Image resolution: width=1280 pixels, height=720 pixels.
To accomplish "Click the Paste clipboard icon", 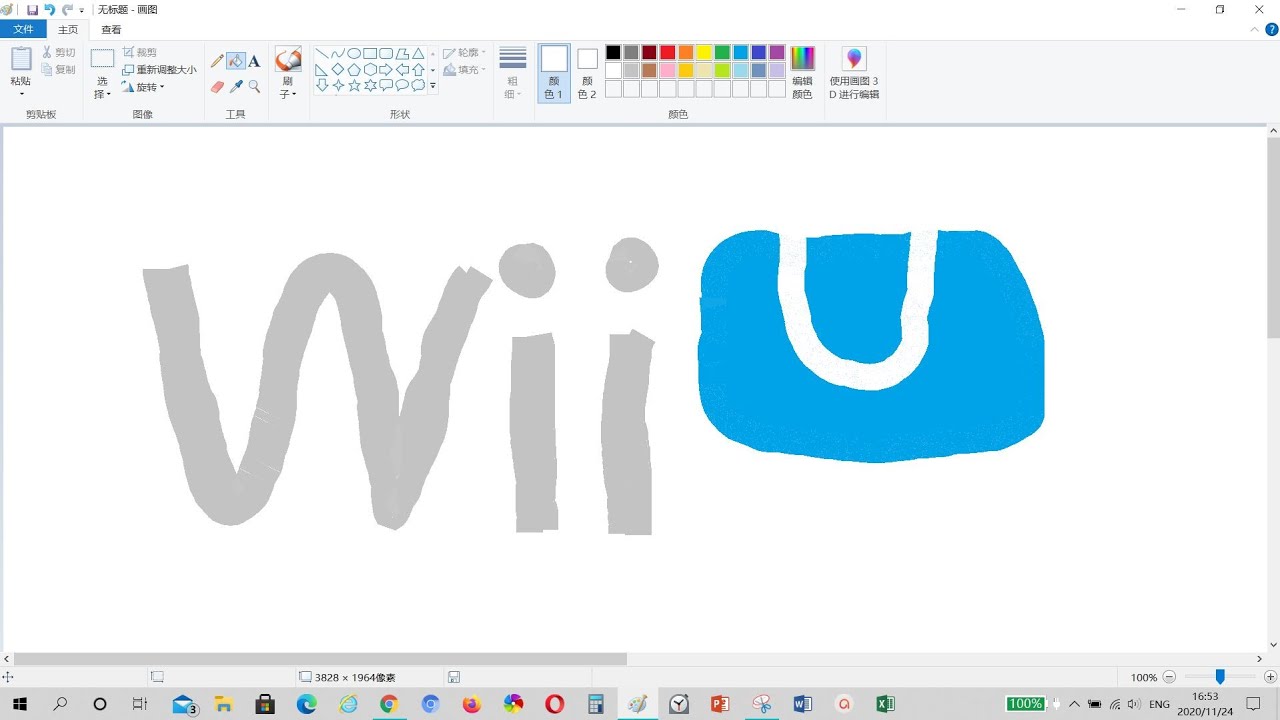I will coord(21,59).
